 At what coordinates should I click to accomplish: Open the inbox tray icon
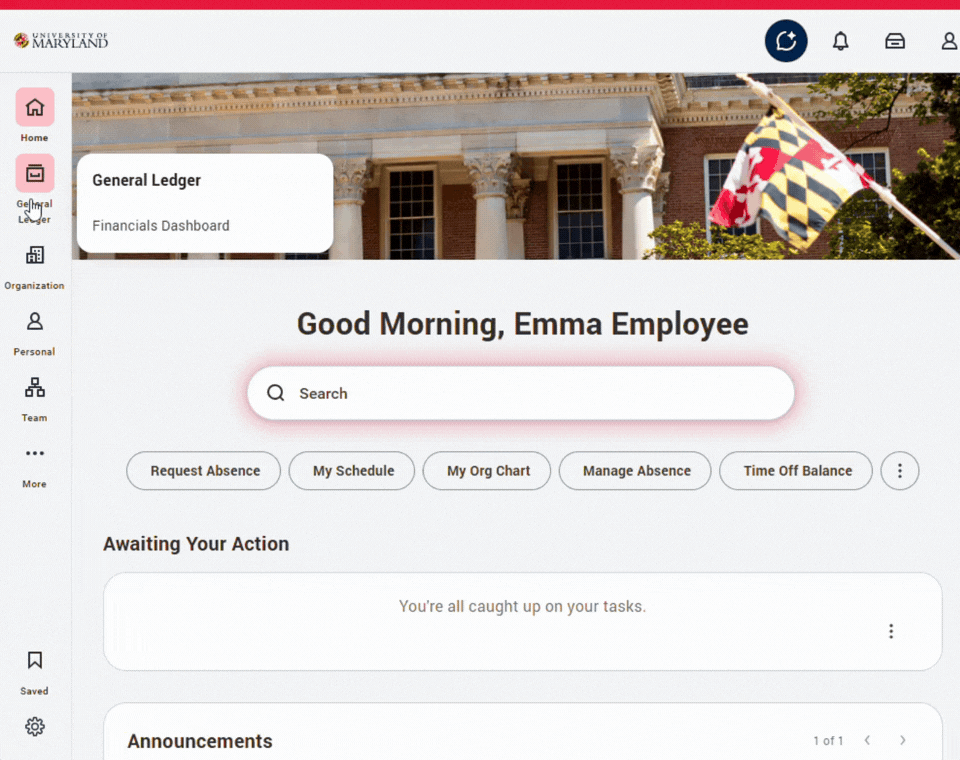click(x=895, y=41)
